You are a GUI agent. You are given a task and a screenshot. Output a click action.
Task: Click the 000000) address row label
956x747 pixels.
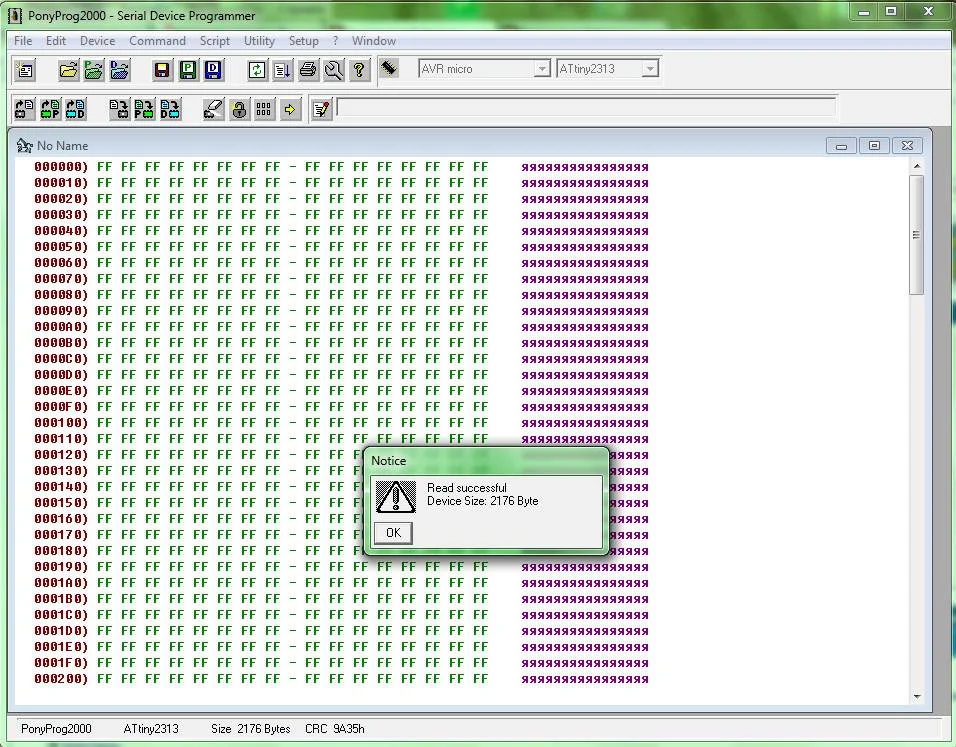tap(61, 166)
